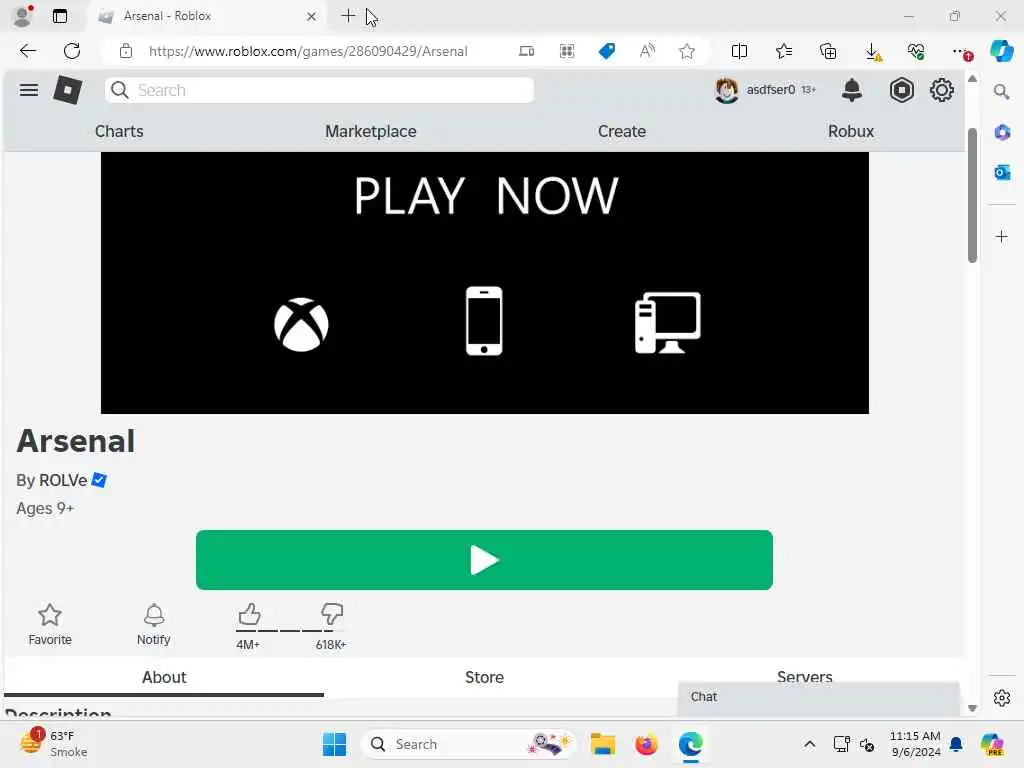Open the notifications bell in Roblox header
The width and height of the screenshot is (1024, 768).
[x=852, y=90]
